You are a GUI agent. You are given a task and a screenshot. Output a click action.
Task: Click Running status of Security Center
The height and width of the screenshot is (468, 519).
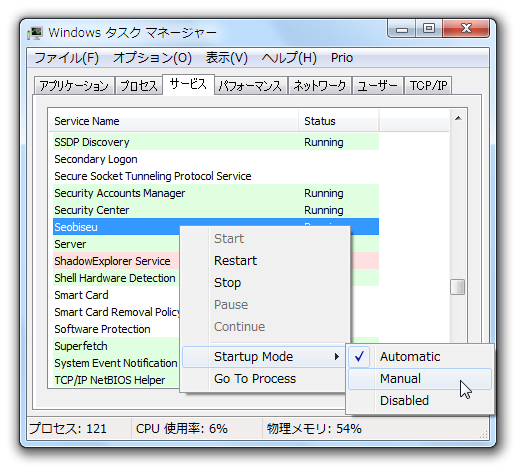[x=324, y=210]
